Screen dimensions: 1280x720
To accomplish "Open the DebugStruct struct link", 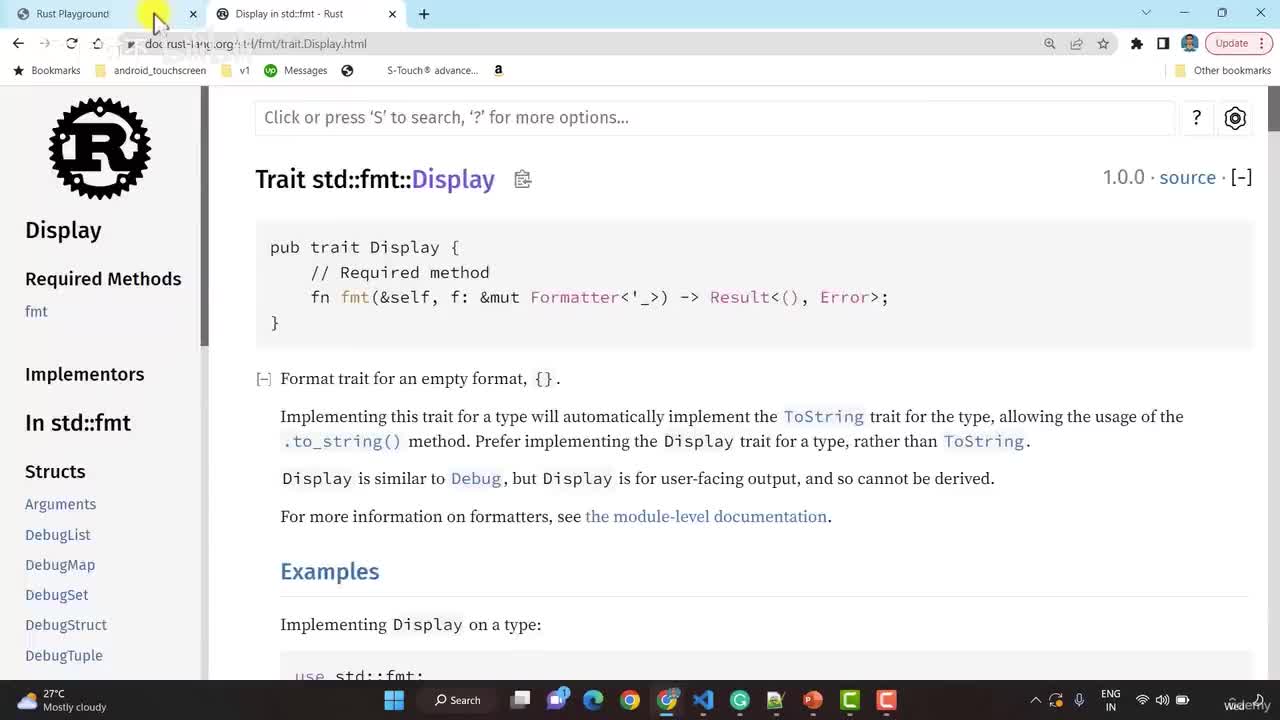I will tap(66, 625).
